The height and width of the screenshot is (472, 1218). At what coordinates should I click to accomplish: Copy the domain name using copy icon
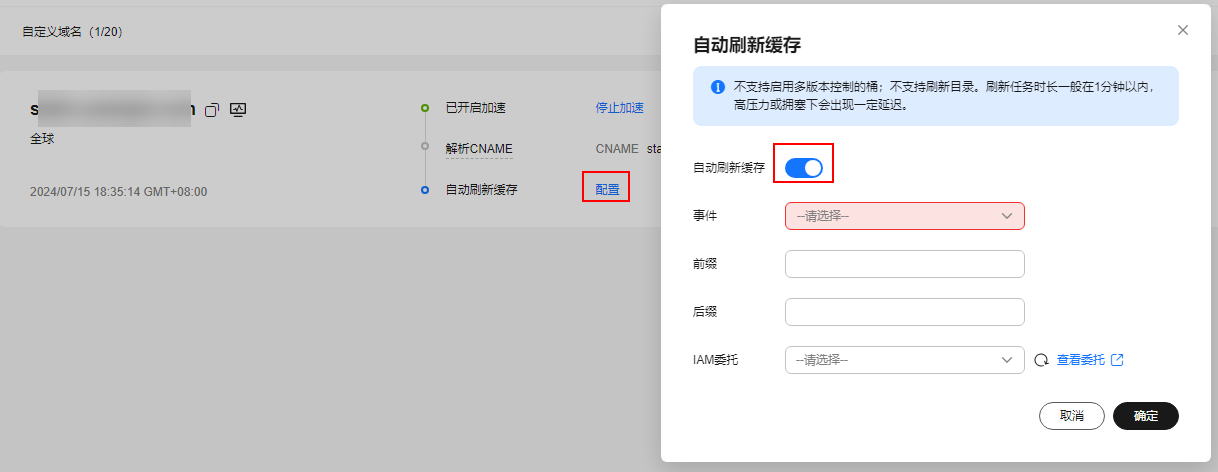211,110
